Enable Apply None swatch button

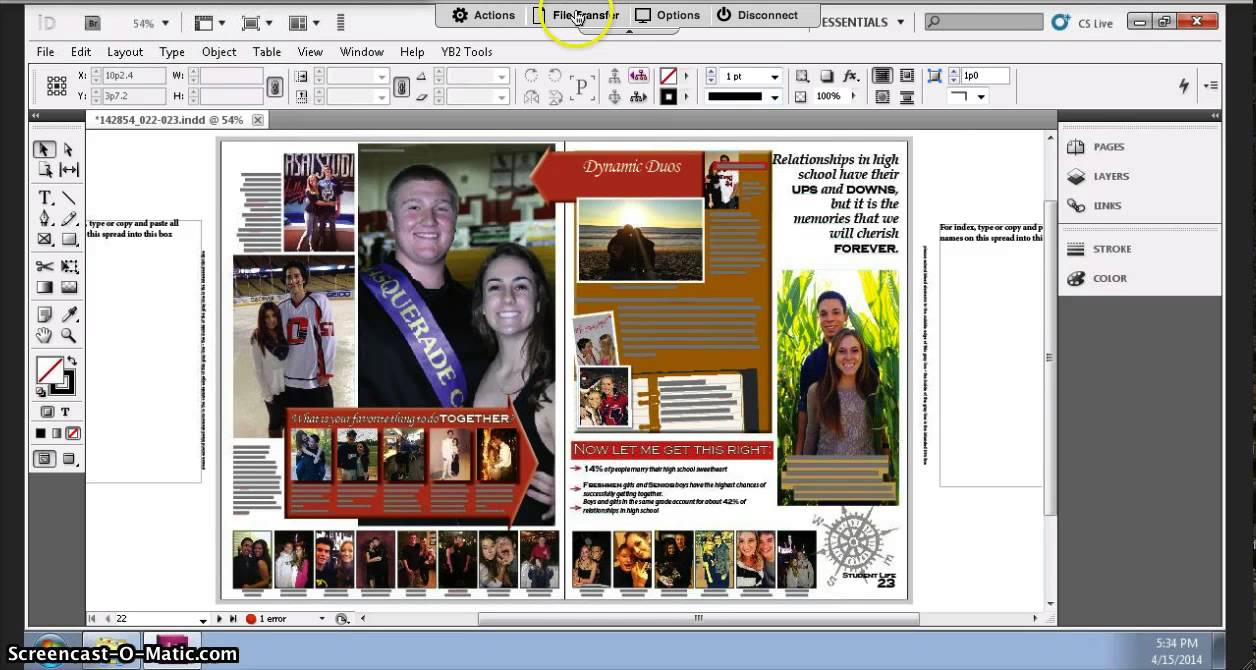[73, 433]
